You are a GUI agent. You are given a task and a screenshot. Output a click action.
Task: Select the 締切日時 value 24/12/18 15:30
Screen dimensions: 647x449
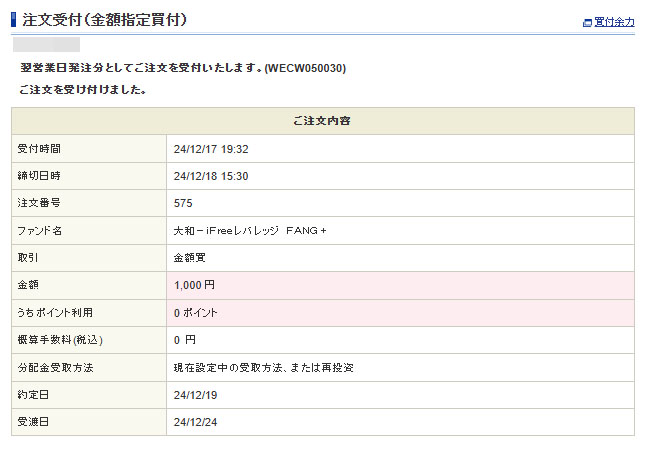click(210, 176)
